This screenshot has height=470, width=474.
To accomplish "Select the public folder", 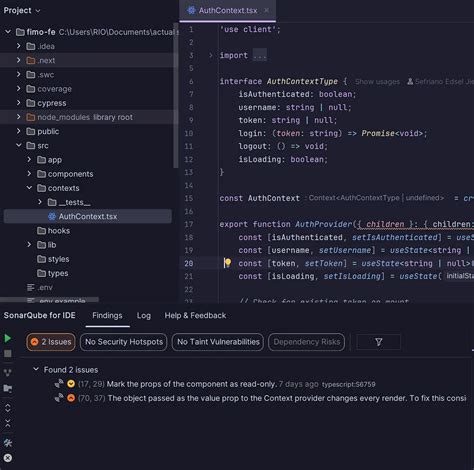I will pos(48,131).
